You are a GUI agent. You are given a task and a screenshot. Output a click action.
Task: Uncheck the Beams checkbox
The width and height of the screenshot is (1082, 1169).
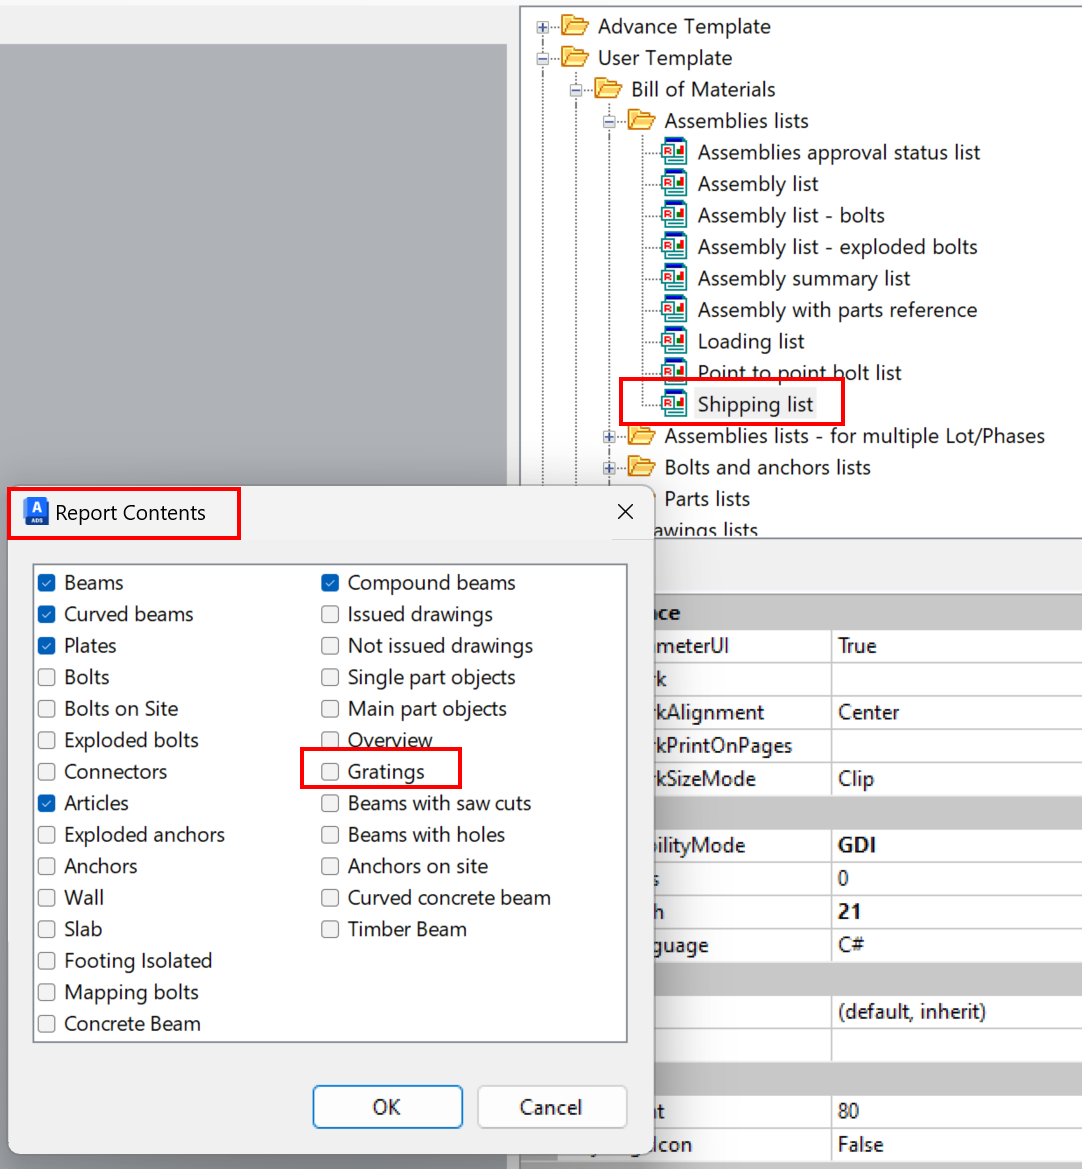46,582
